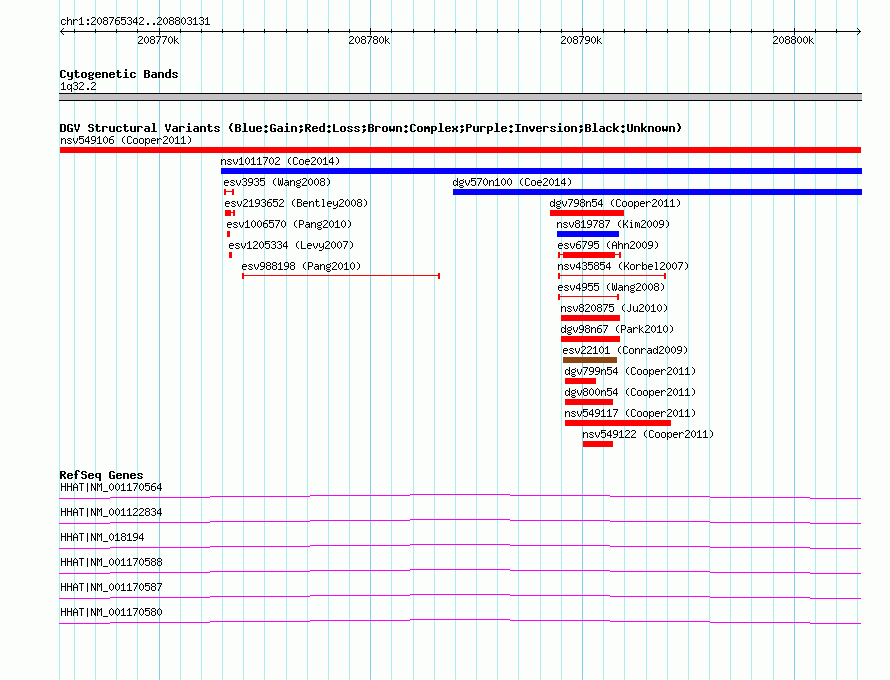Open the dgv799n54 (Cooper2011) label

[630, 371]
